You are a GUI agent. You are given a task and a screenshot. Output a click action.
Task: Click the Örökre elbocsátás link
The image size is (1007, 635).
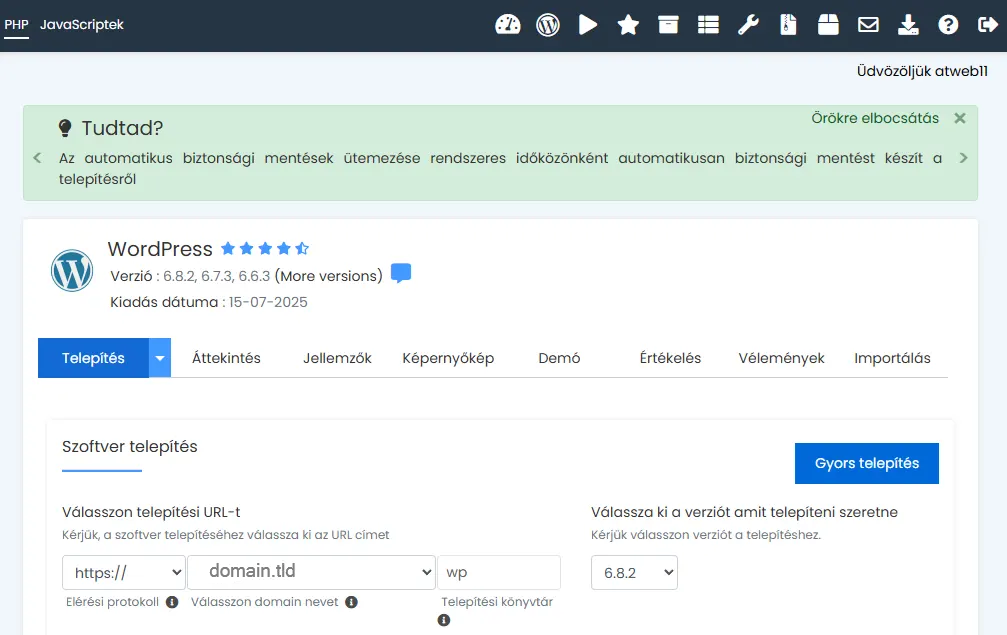875,118
